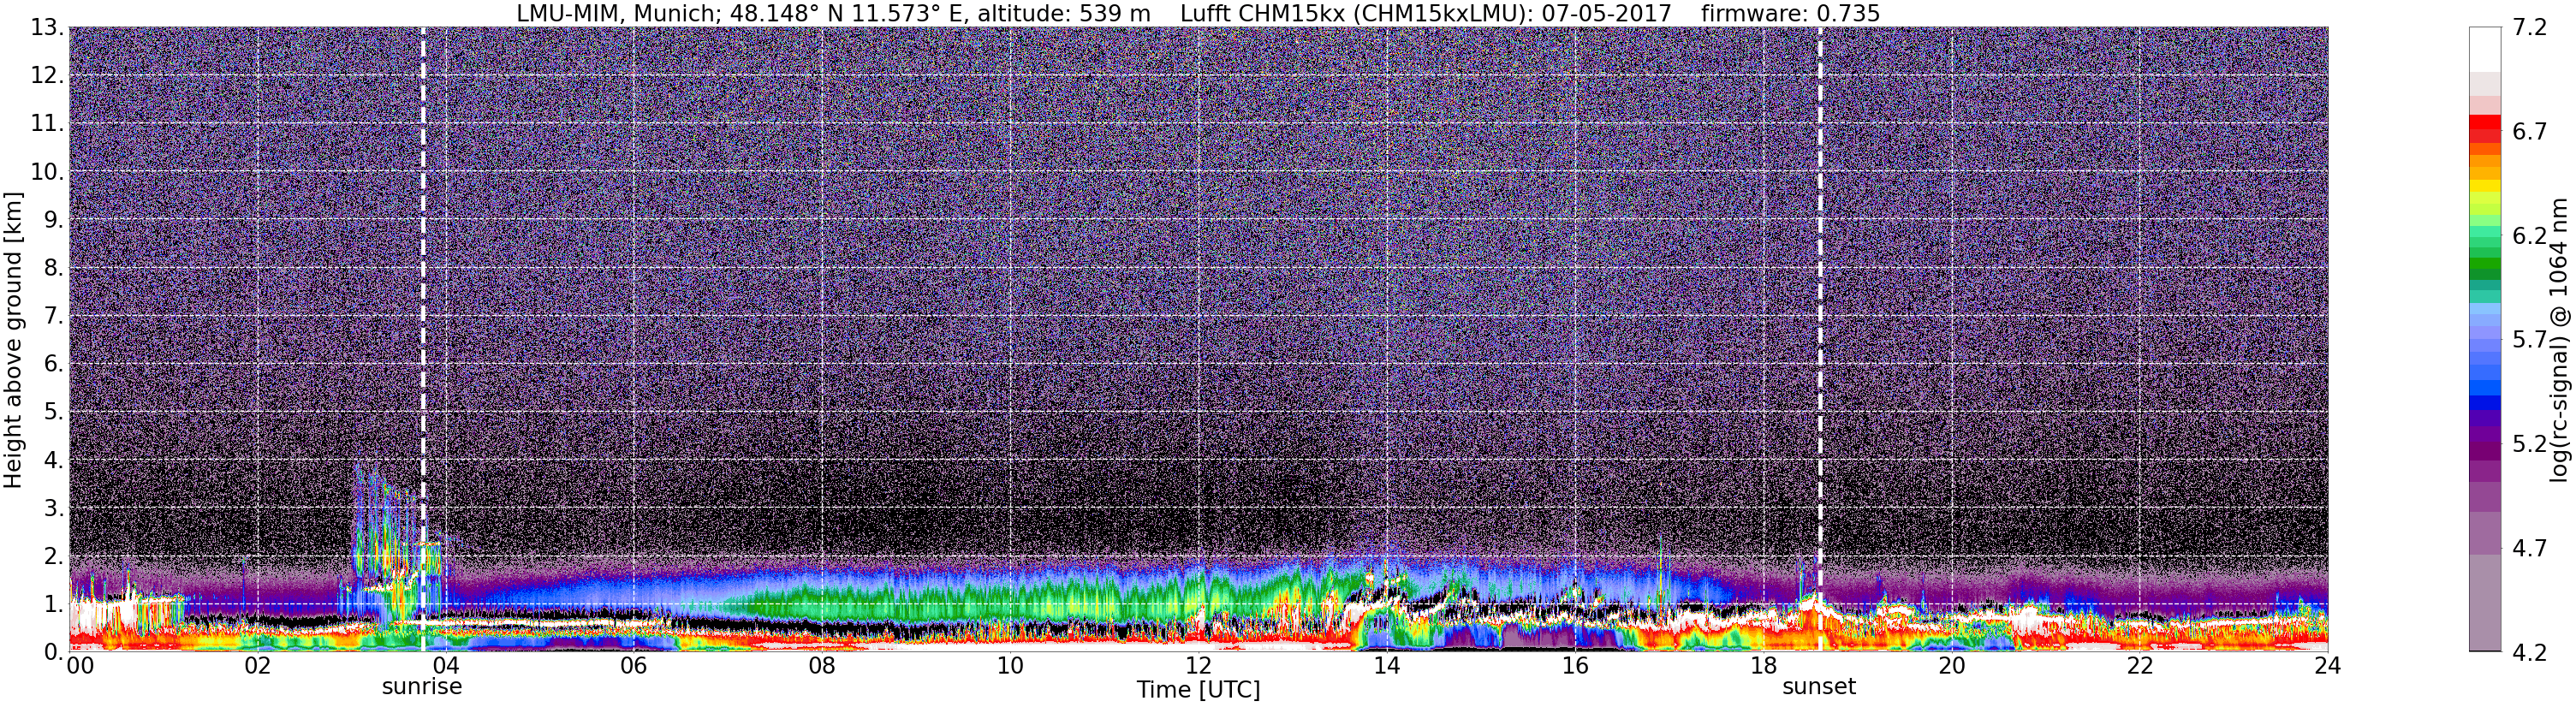The height and width of the screenshot is (707, 2576).
Task: Click the colorbar tick label 5.7
Action: point(2530,340)
